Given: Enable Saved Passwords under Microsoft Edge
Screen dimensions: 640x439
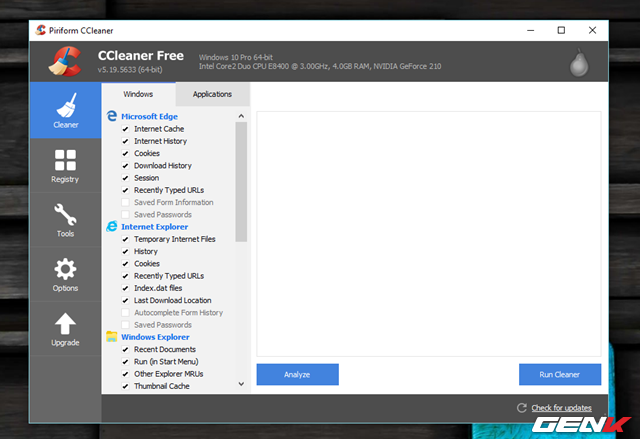Looking at the screenshot, I should click(125, 215).
